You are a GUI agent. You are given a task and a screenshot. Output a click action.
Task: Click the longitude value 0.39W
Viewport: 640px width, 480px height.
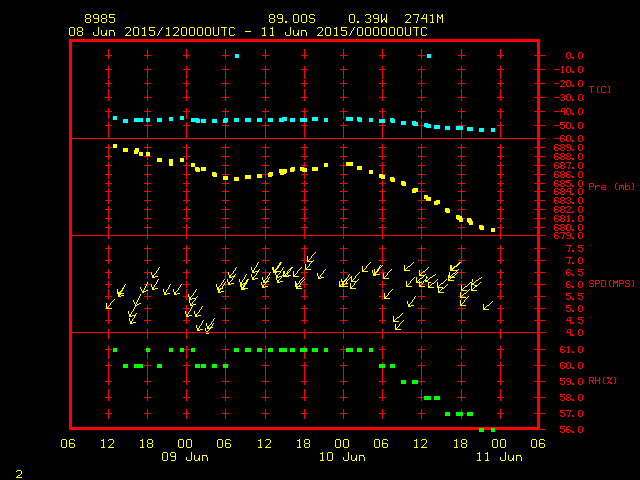tap(368, 19)
